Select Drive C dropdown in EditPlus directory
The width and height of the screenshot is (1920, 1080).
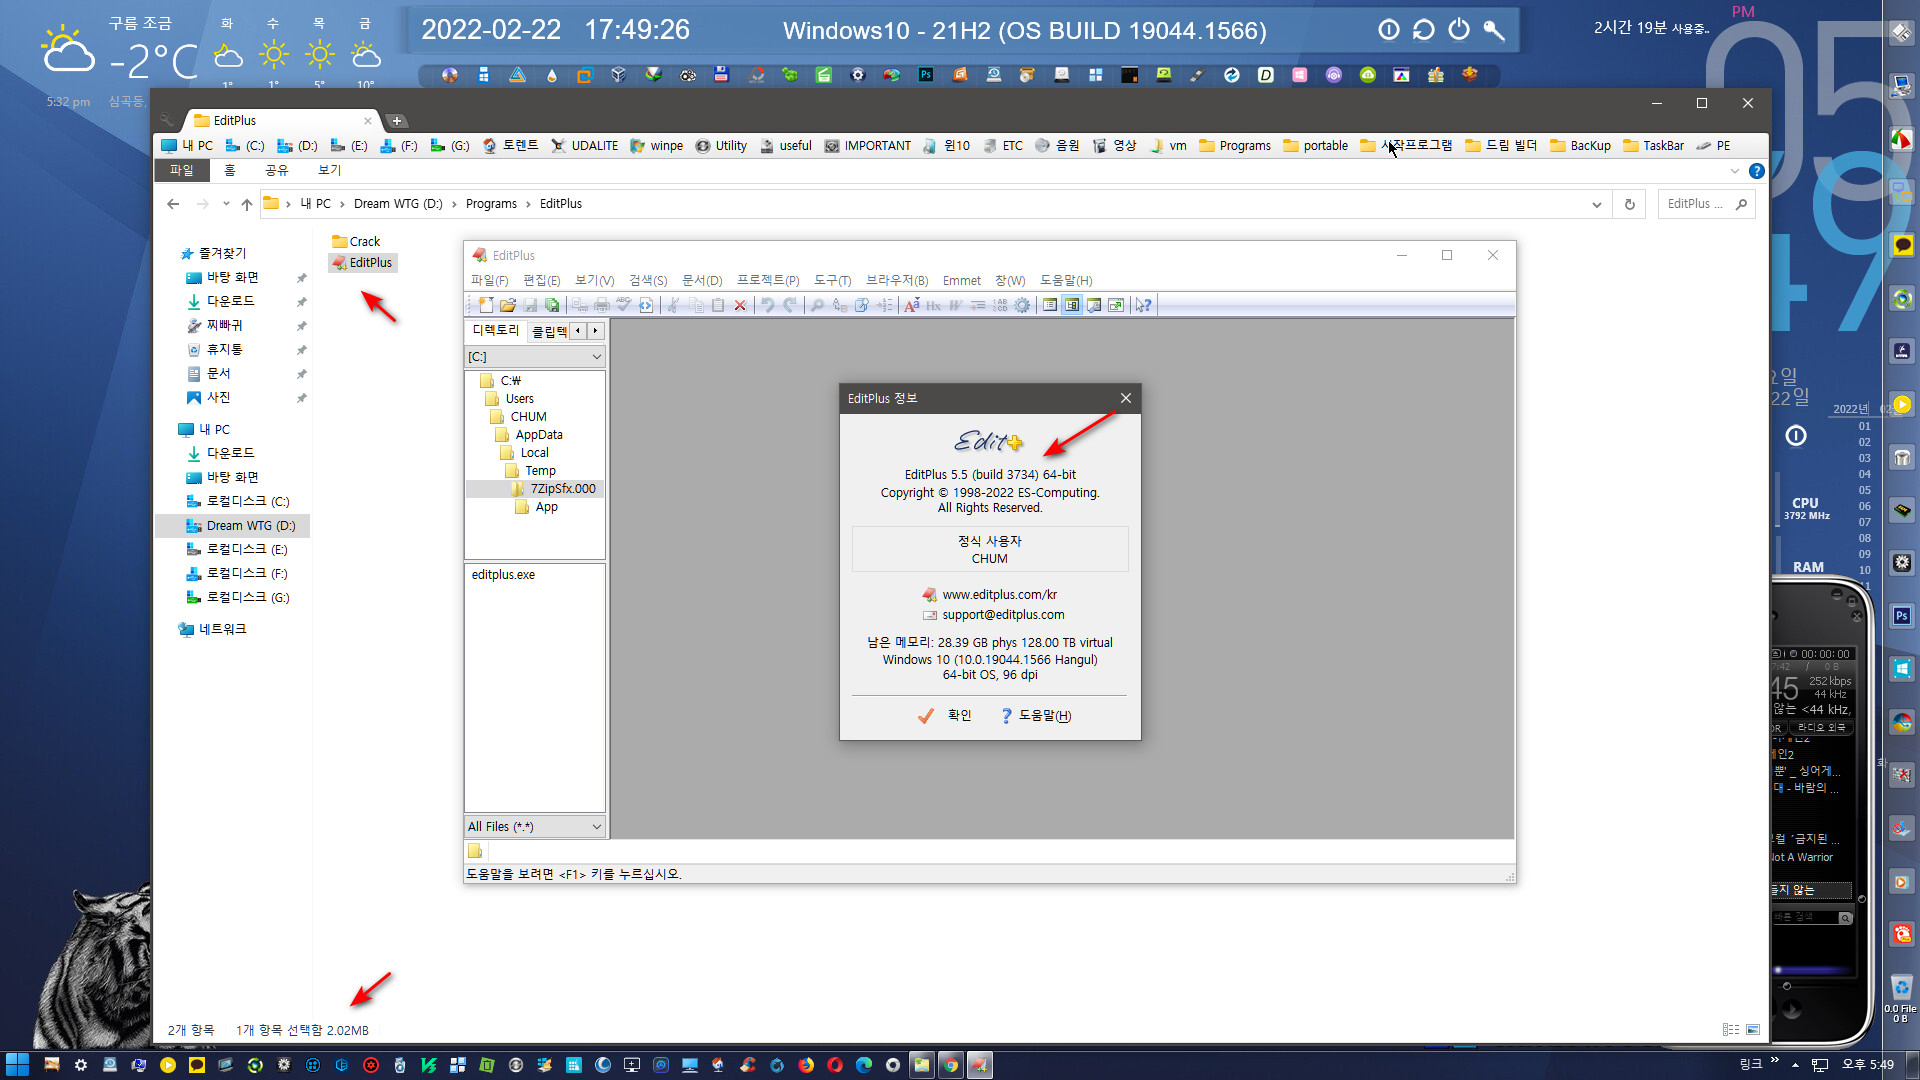click(x=534, y=357)
